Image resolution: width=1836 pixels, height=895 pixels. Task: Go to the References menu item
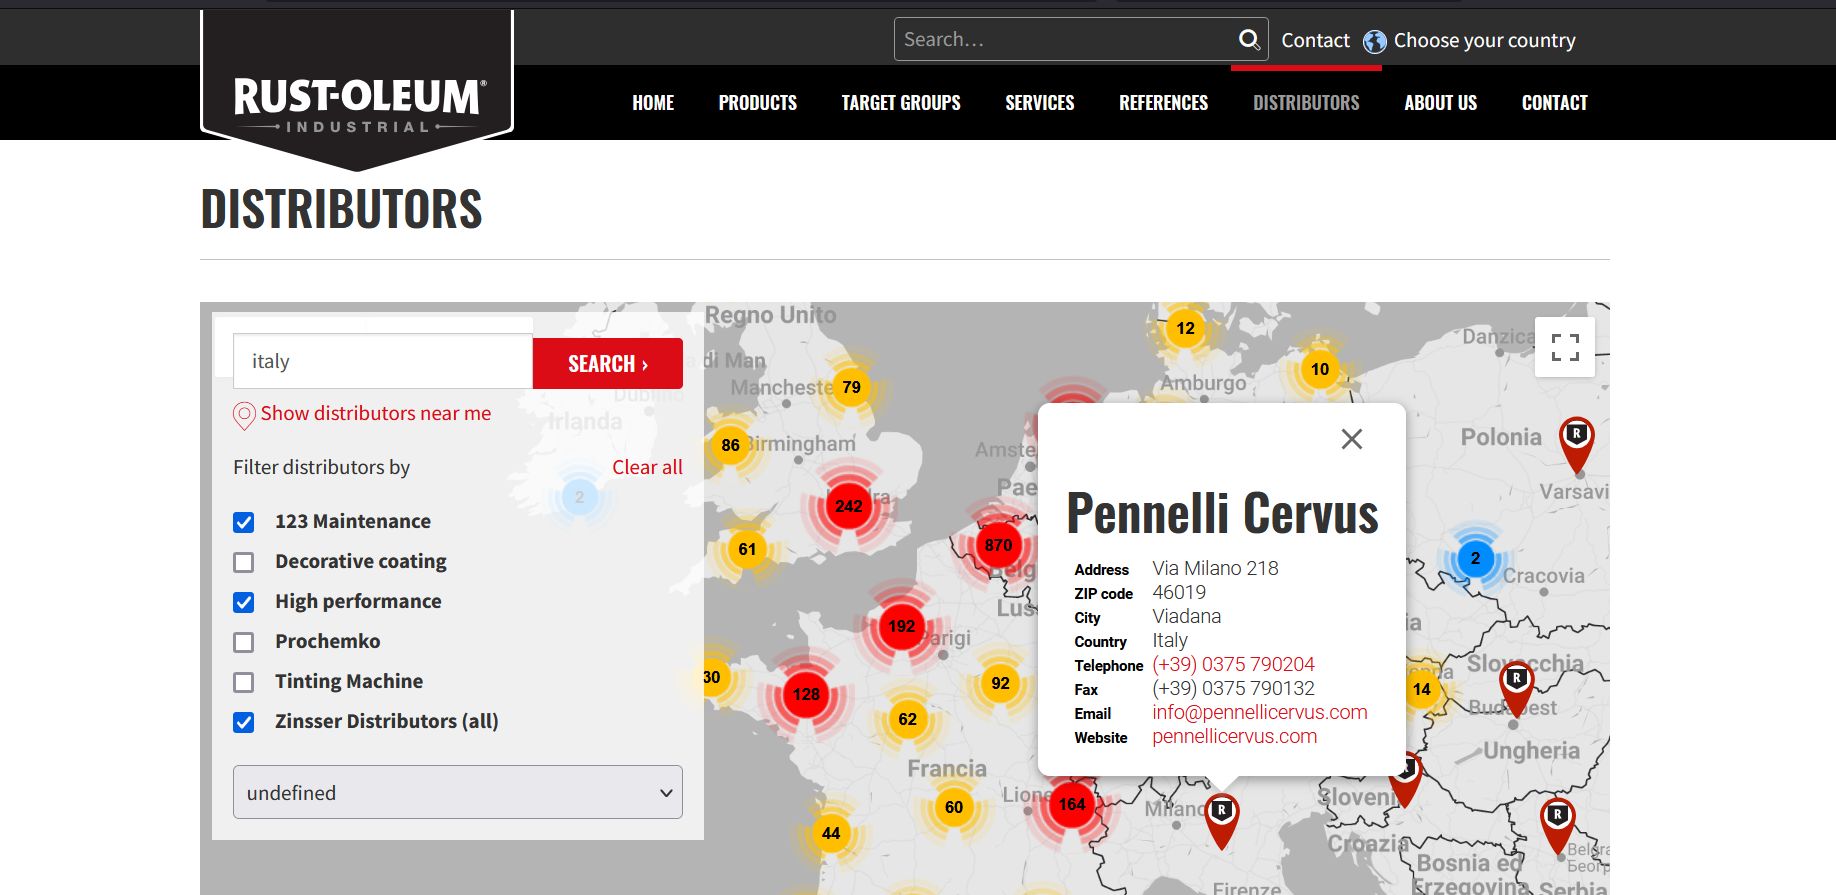coord(1163,103)
